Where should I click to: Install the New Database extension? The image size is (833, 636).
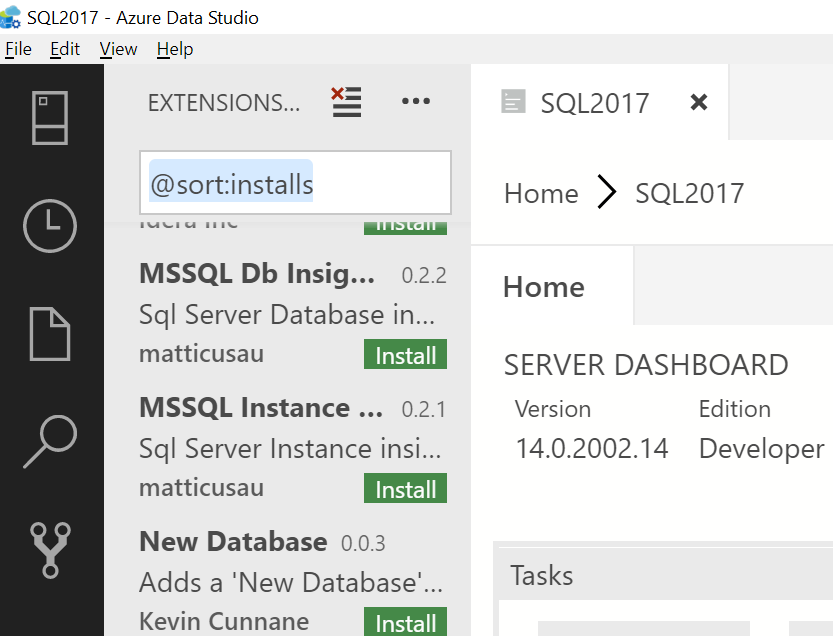point(405,624)
